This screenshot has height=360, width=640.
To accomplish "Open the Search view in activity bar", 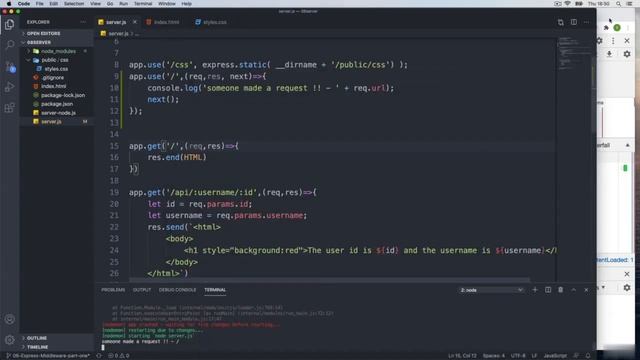I will (x=9, y=44).
